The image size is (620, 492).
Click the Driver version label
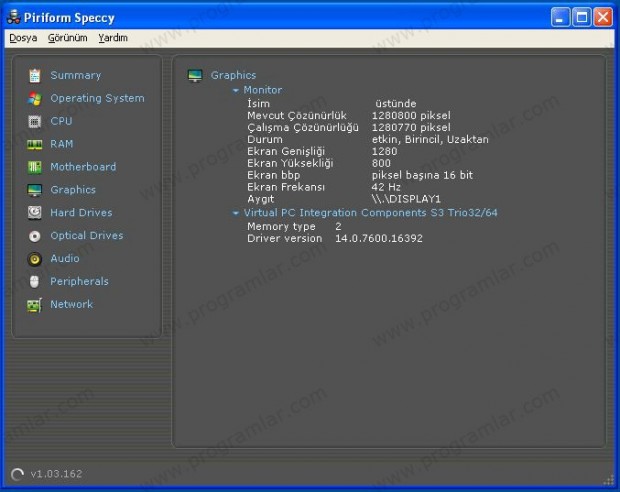pos(285,238)
